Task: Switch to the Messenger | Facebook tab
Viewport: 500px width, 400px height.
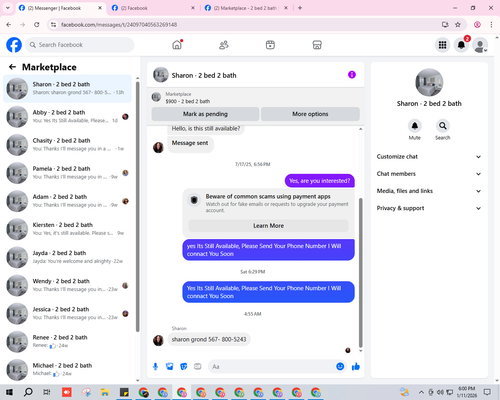Action: [x=60, y=8]
